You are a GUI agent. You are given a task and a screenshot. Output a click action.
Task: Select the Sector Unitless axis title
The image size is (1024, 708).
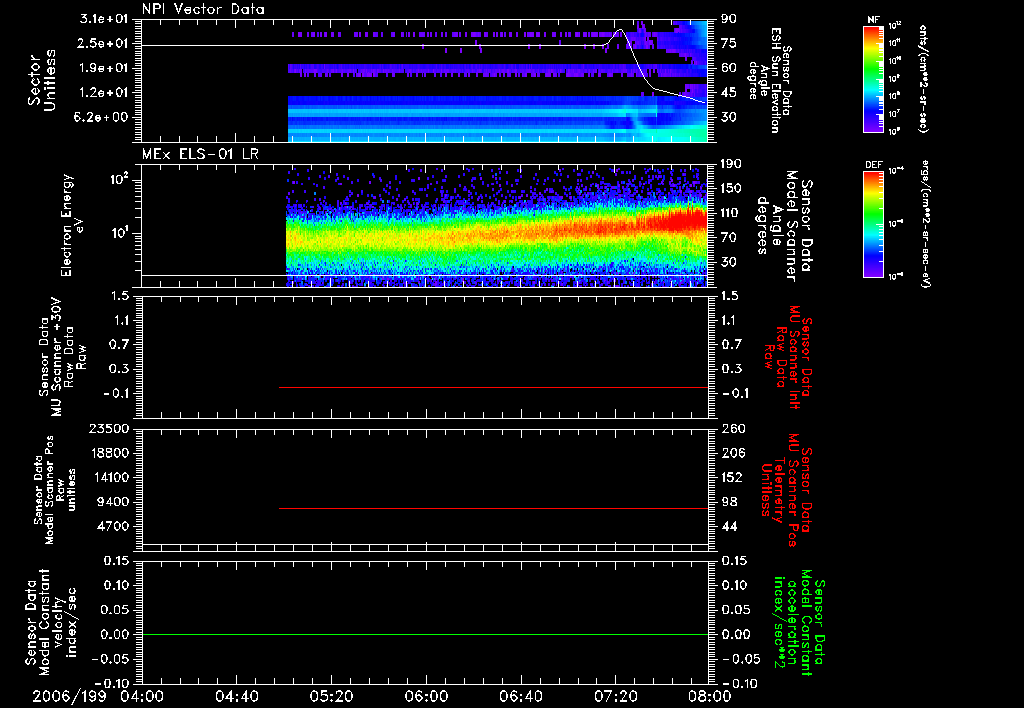click(41, 80)
